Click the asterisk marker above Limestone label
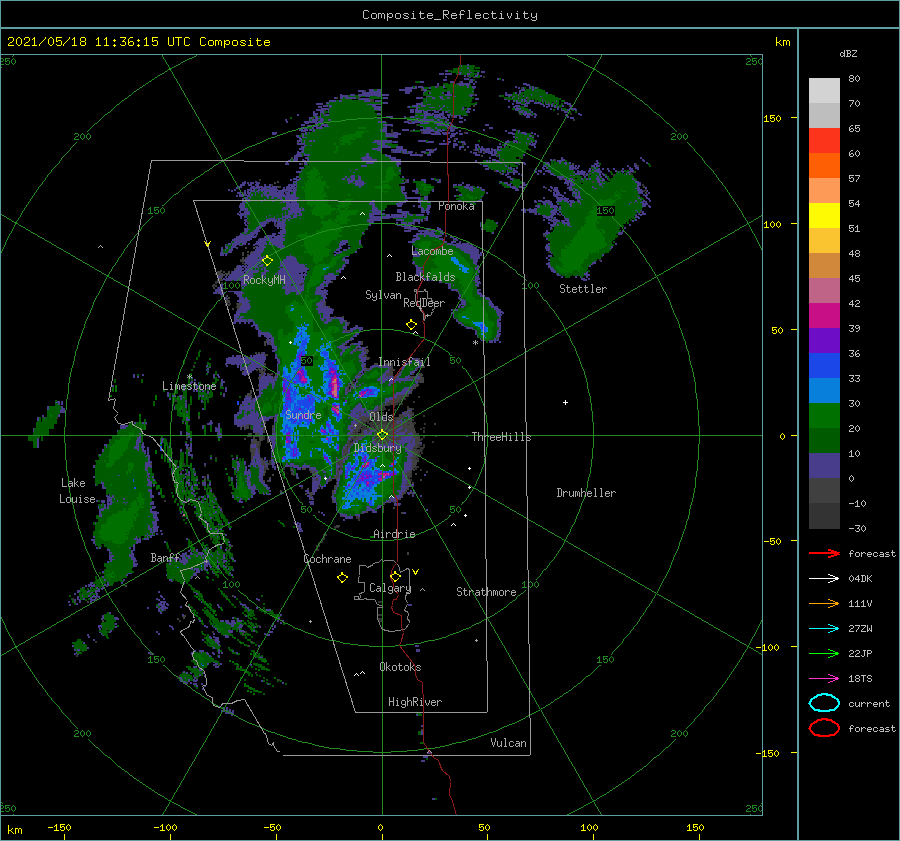Screen dimensions: 900x841 pos(189,377)
